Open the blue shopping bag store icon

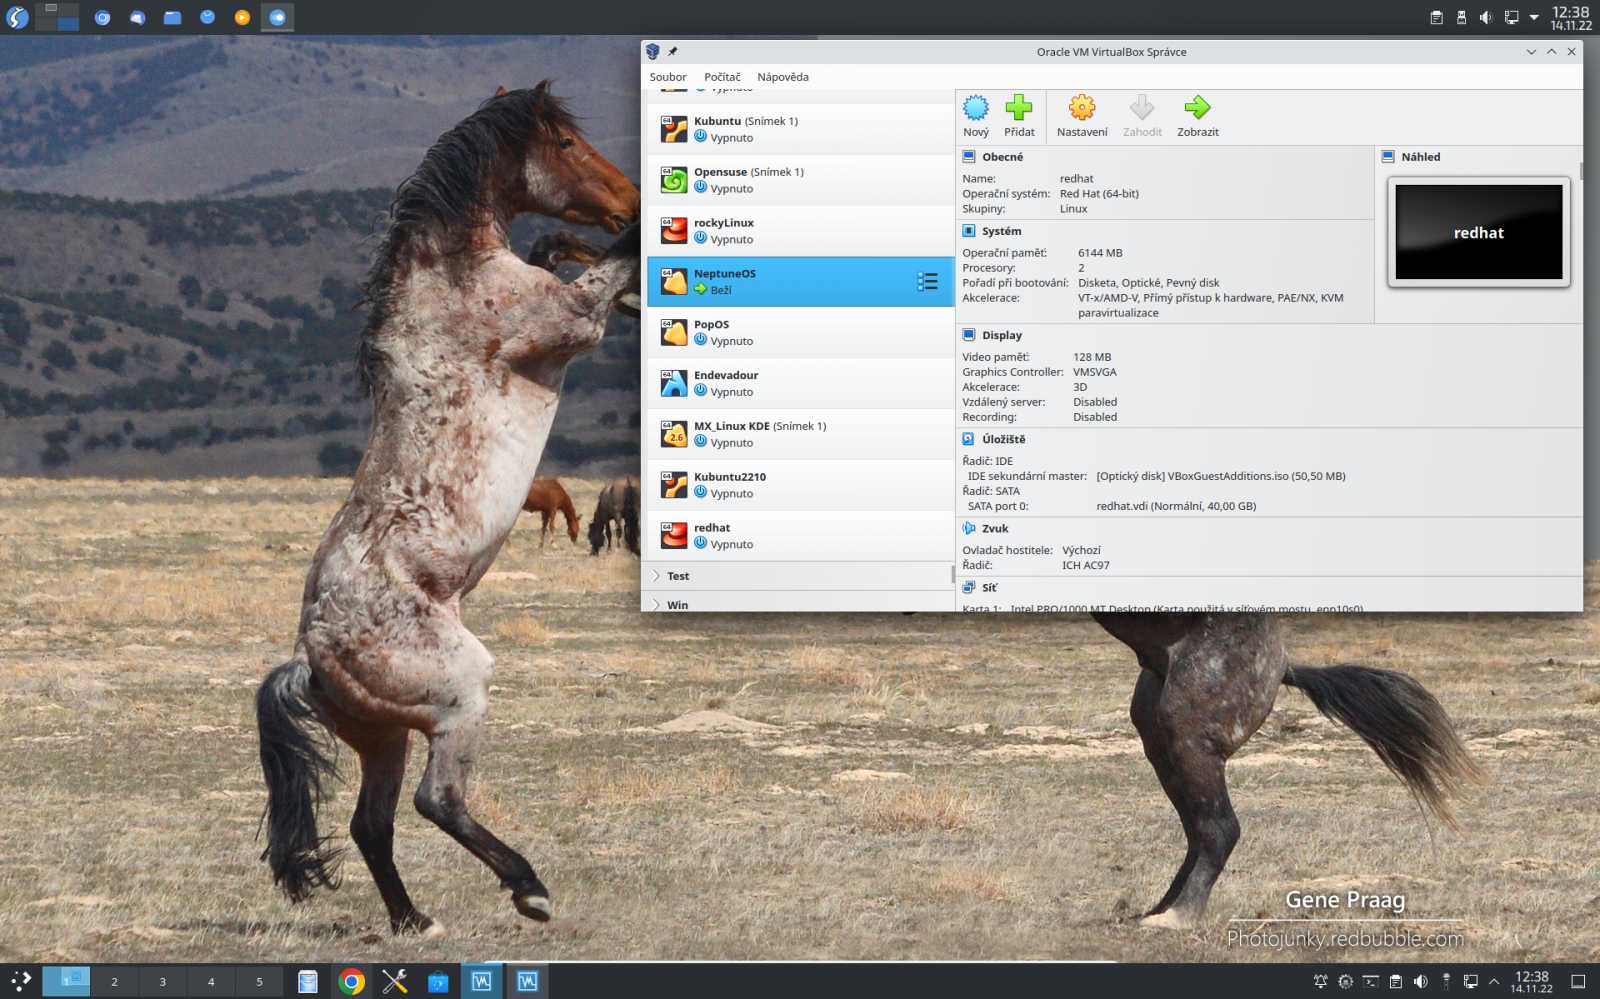(438, 982)
